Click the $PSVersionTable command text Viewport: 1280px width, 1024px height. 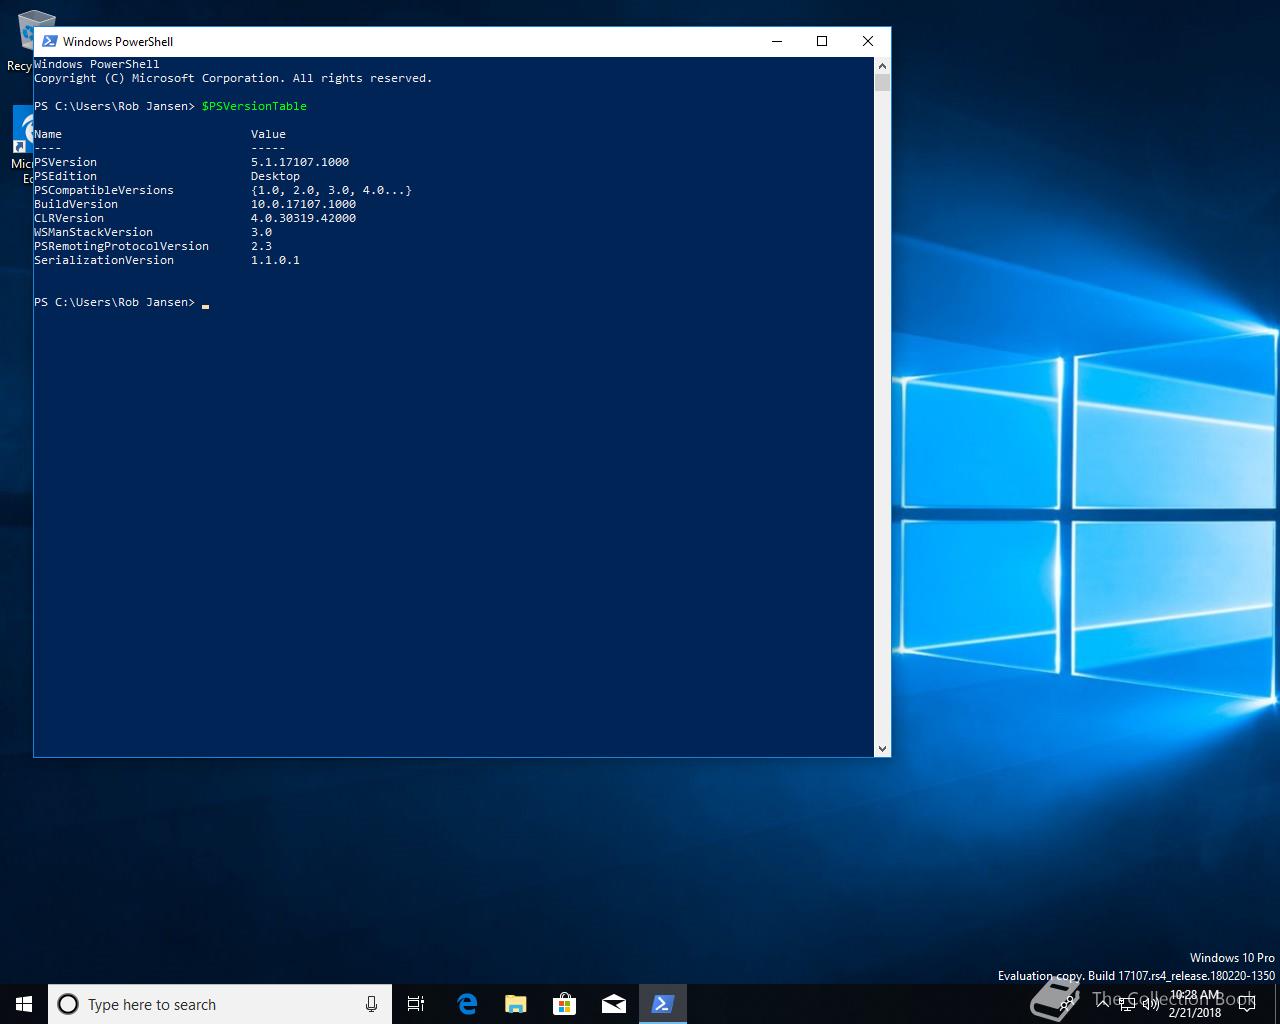click(254, 106)
